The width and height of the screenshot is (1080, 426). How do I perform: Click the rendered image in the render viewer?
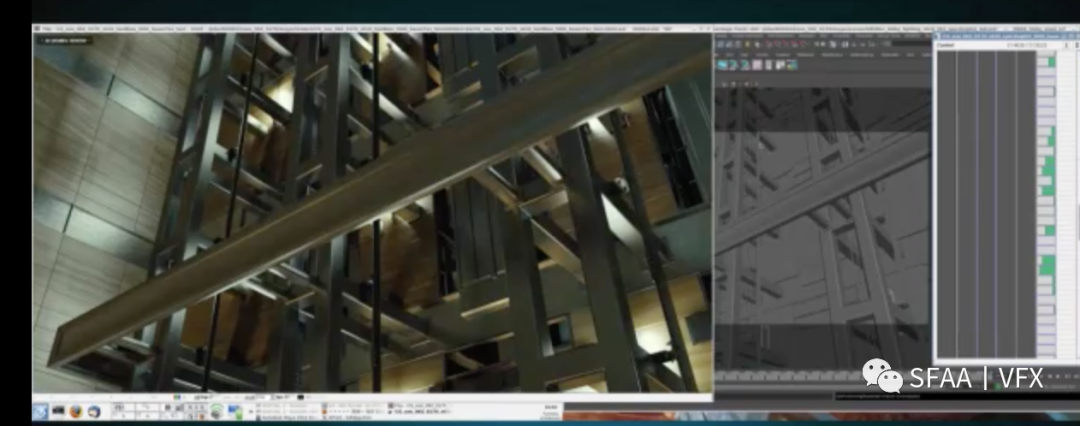click(372, 212)
